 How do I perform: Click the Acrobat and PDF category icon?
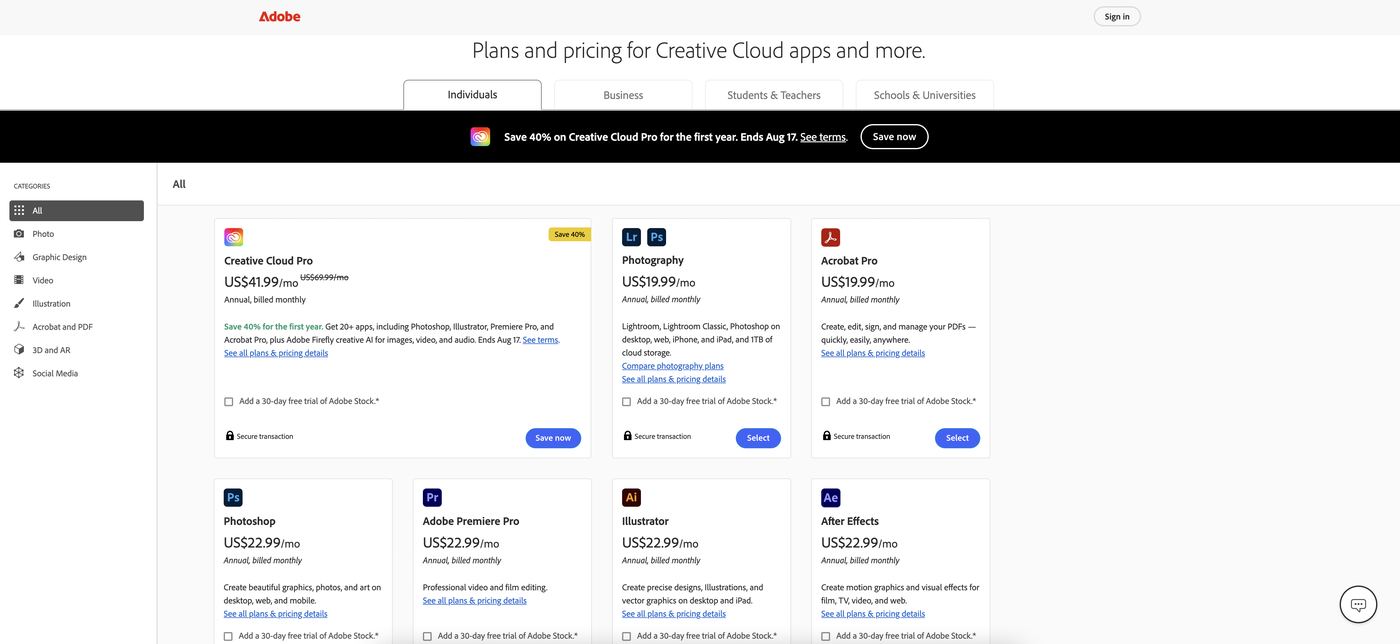click(19, 327)
